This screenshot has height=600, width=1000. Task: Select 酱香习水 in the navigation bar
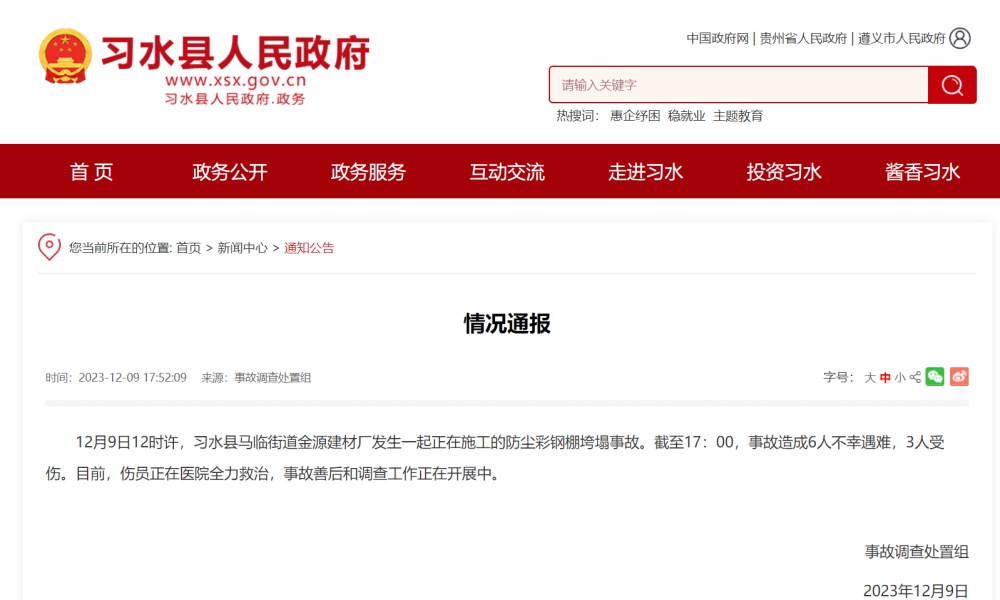922,172
